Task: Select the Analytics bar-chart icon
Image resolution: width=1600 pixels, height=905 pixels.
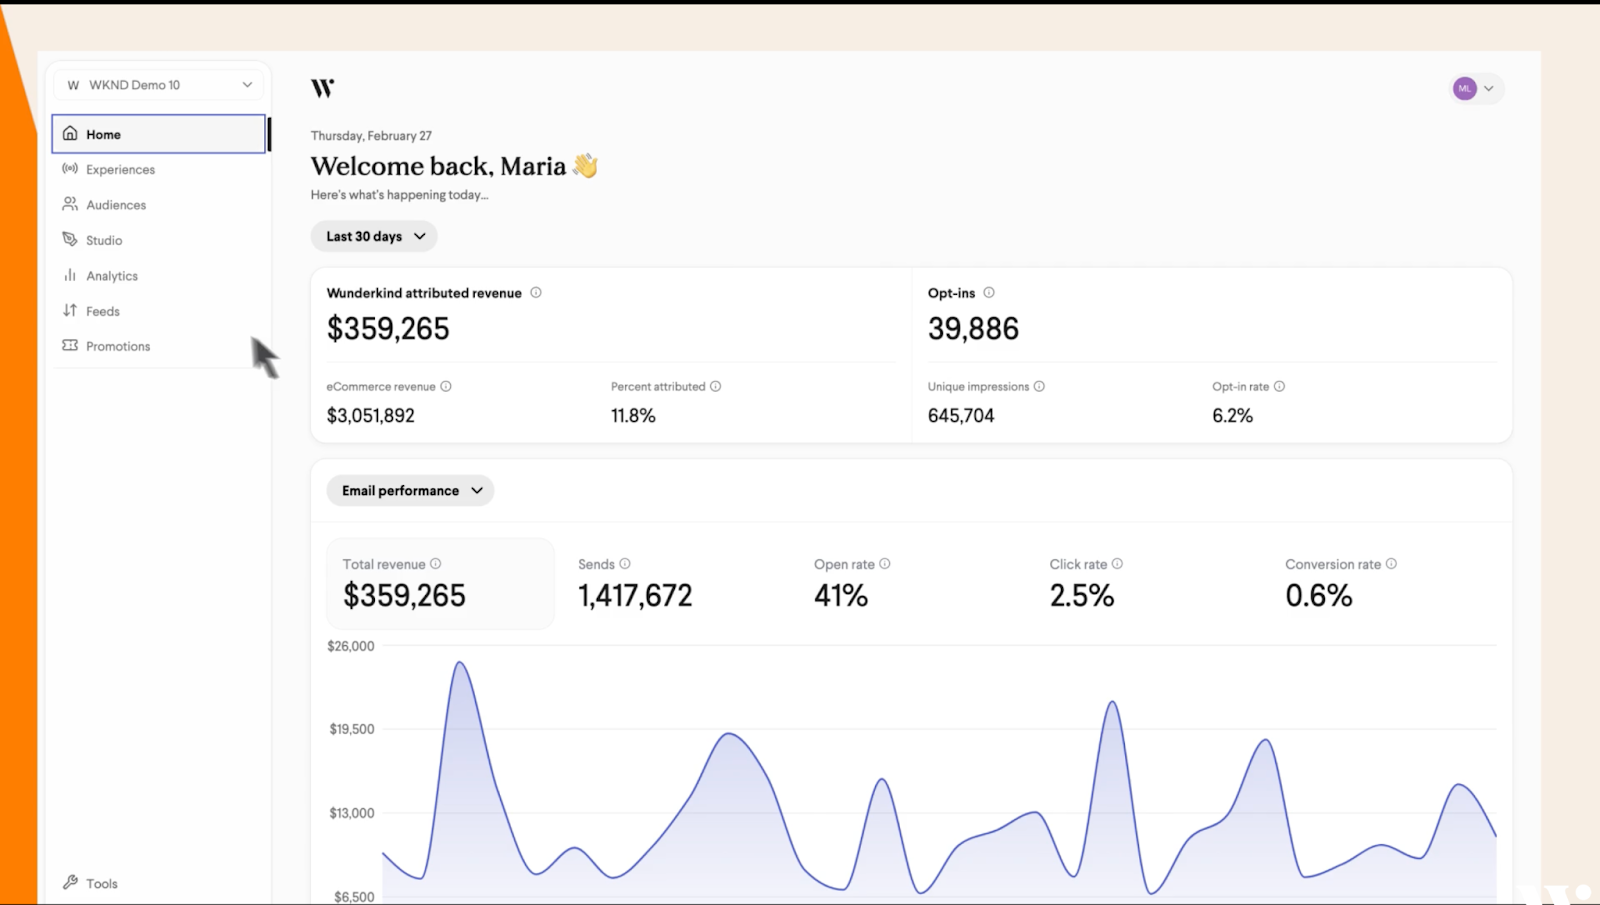Action: tap(69, 275)
